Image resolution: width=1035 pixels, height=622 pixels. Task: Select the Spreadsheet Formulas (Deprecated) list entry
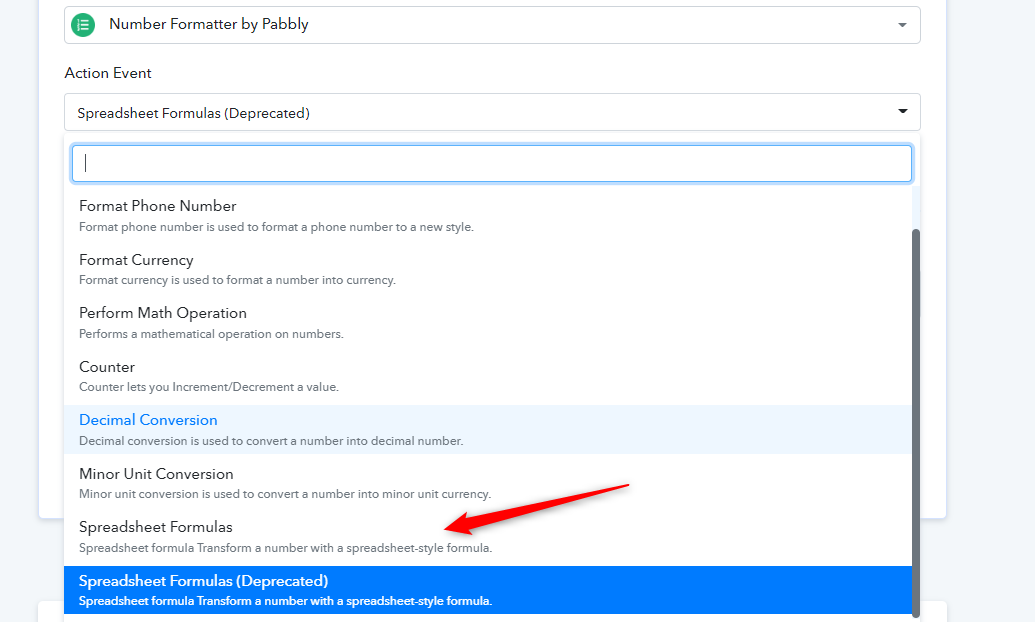[203, 581]
